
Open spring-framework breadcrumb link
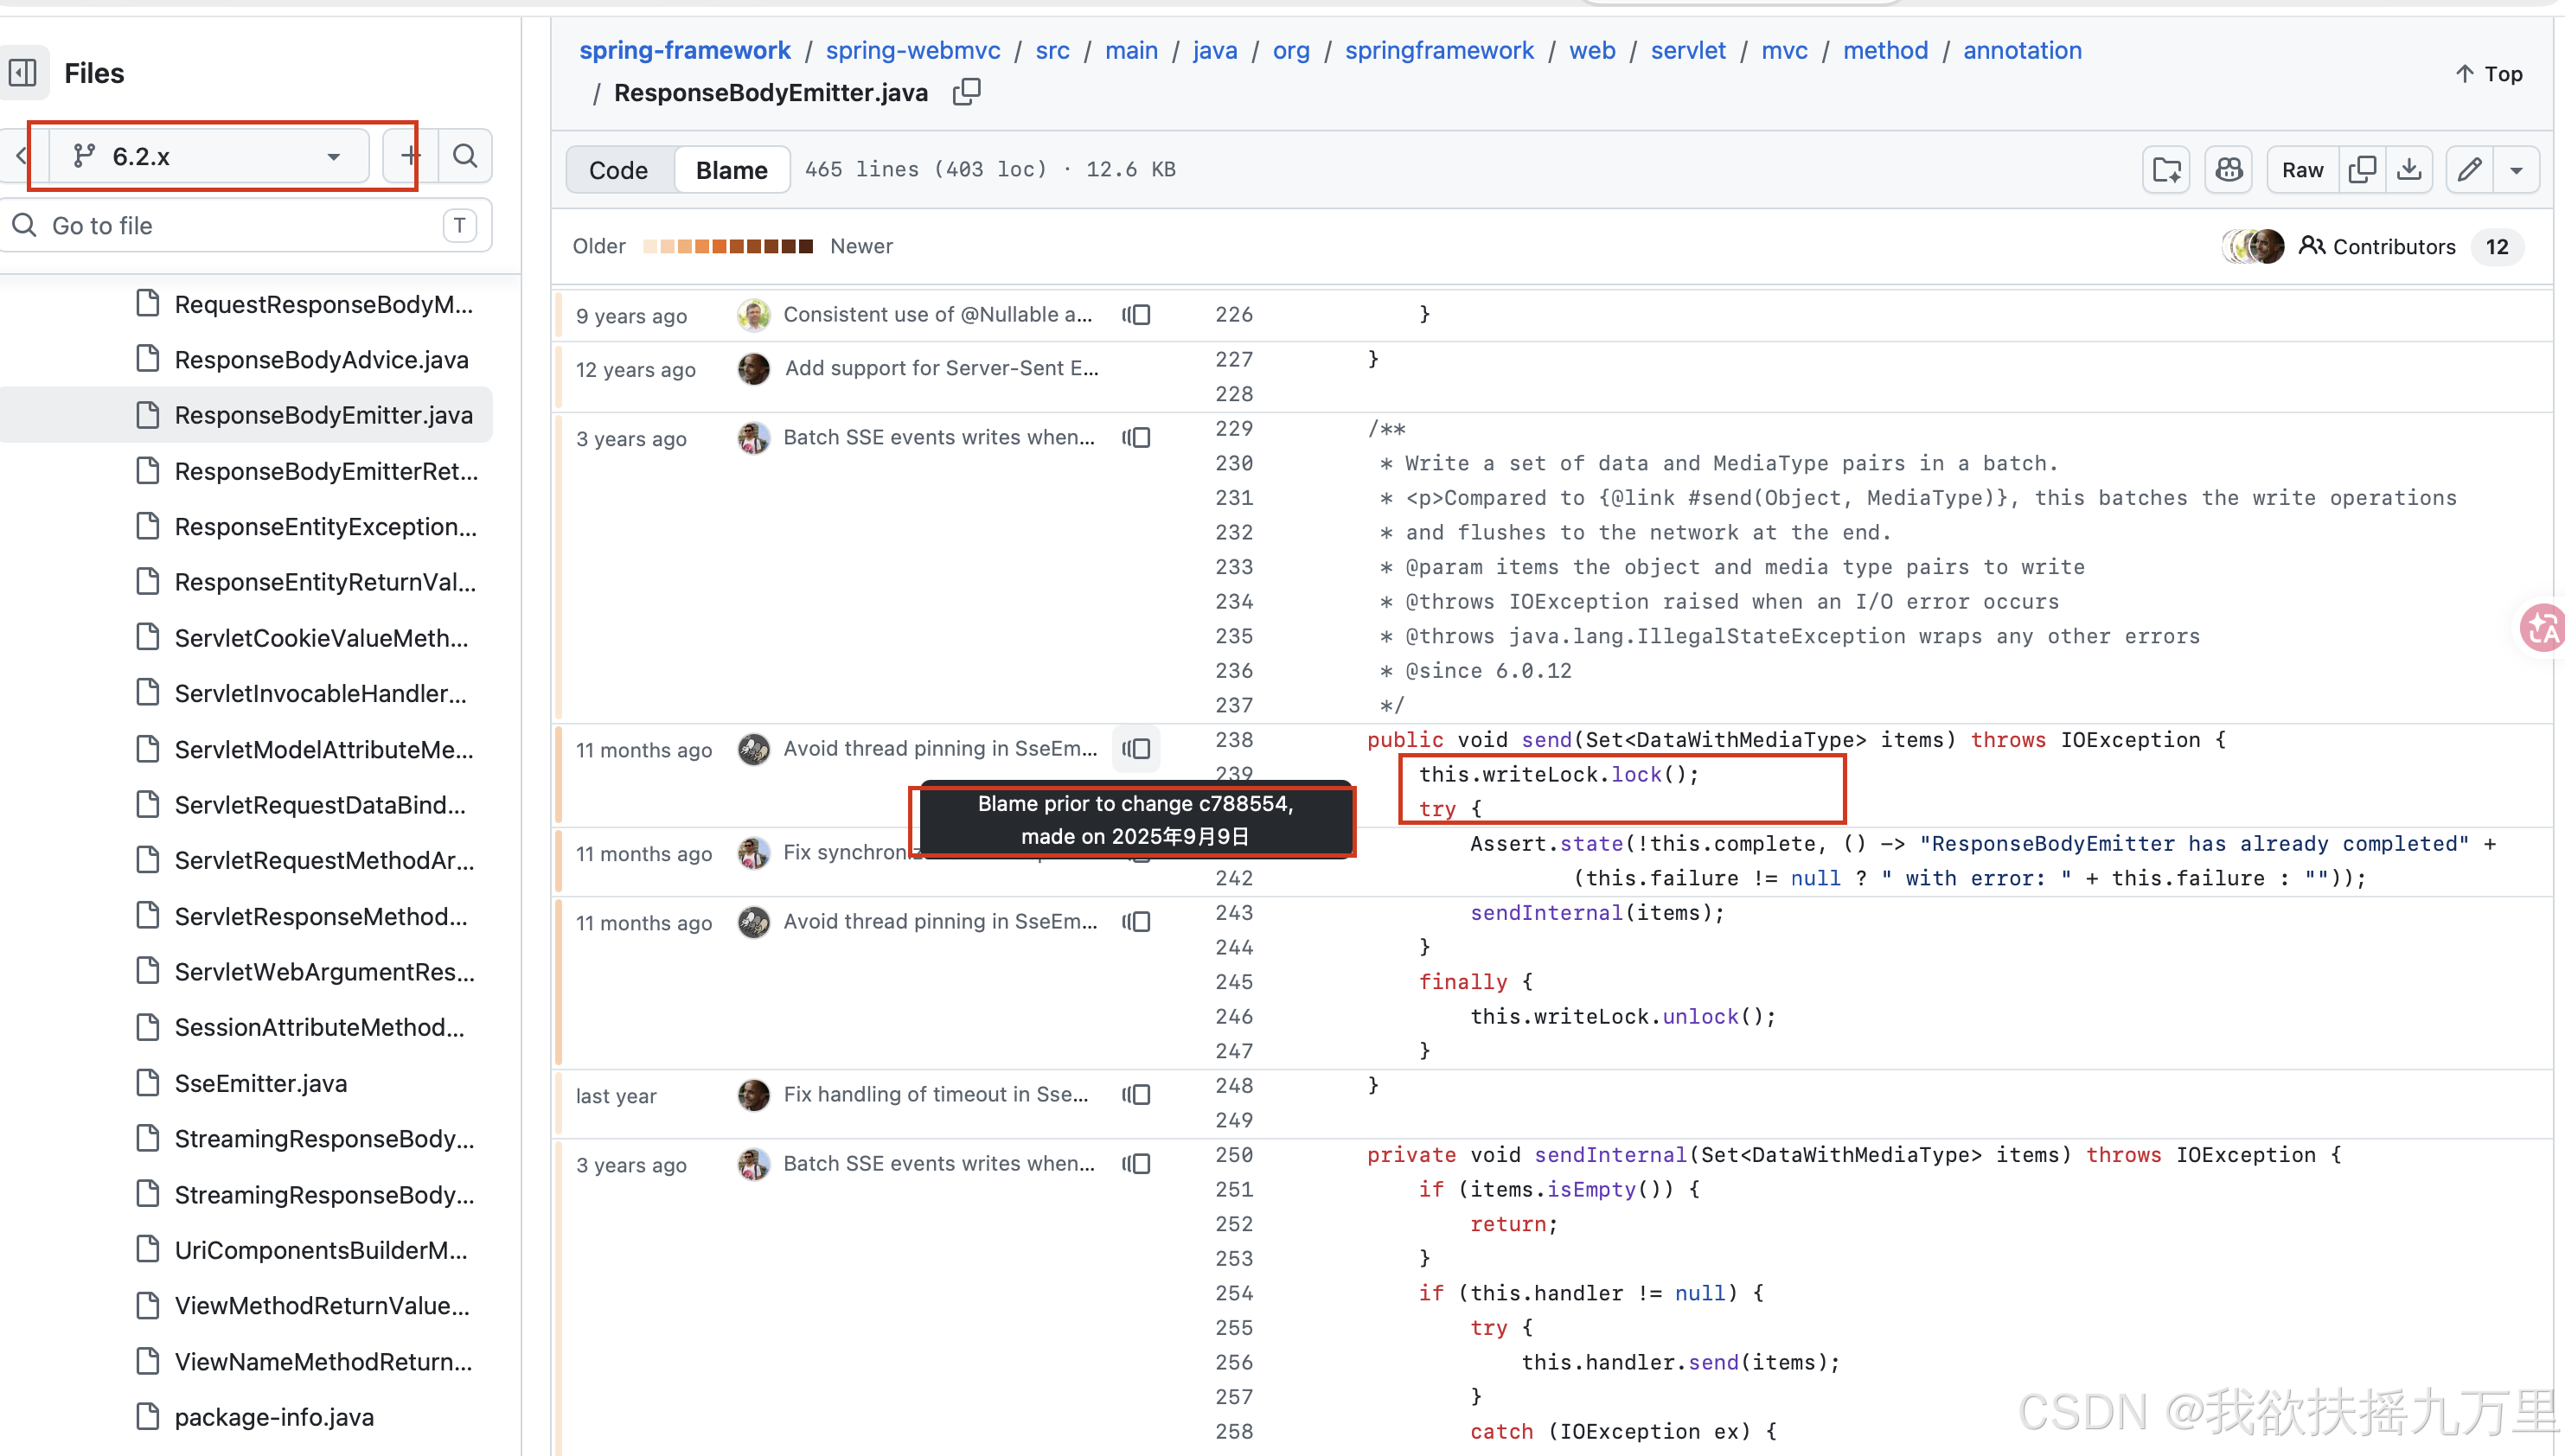pos(685,50)
